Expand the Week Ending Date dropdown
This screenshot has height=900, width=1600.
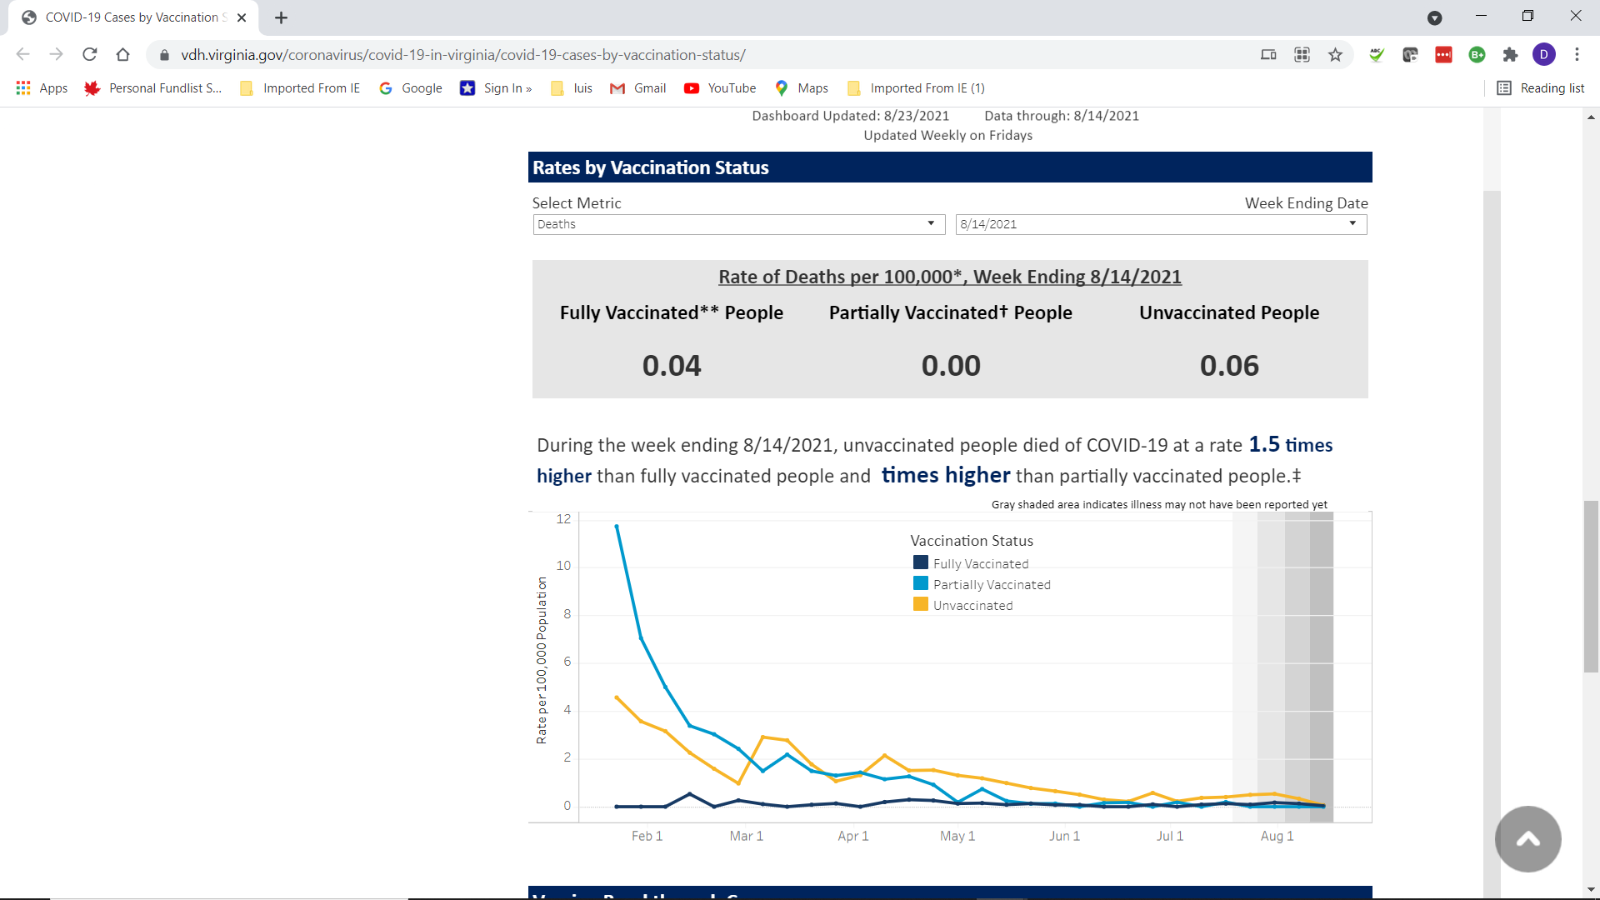click(x=1161, y=224)
